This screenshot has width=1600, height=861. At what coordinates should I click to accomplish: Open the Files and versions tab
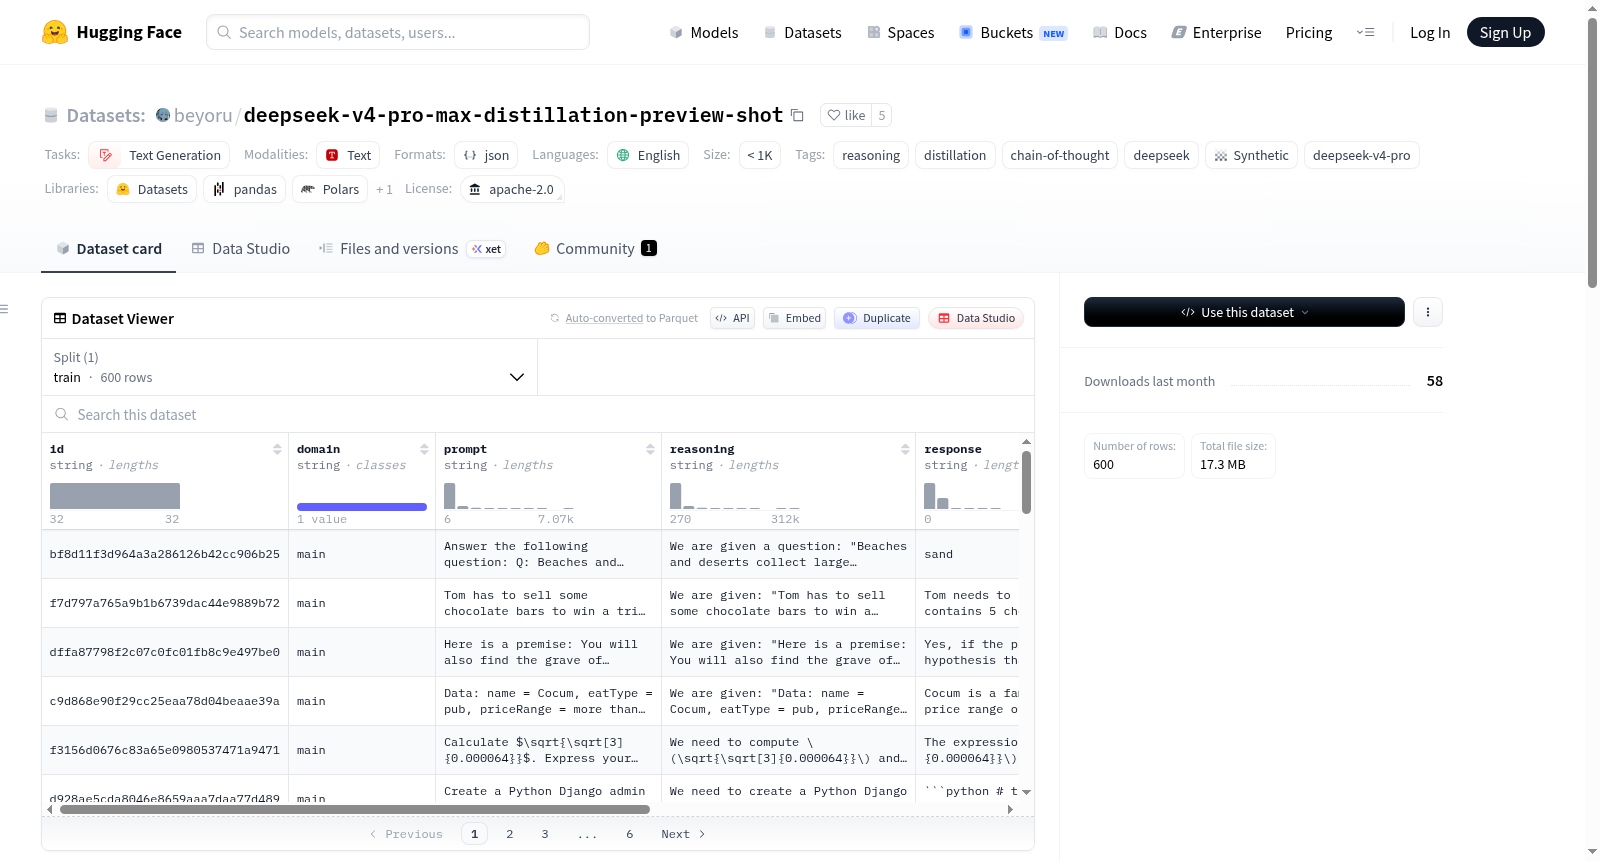click(x=411, y=249)
